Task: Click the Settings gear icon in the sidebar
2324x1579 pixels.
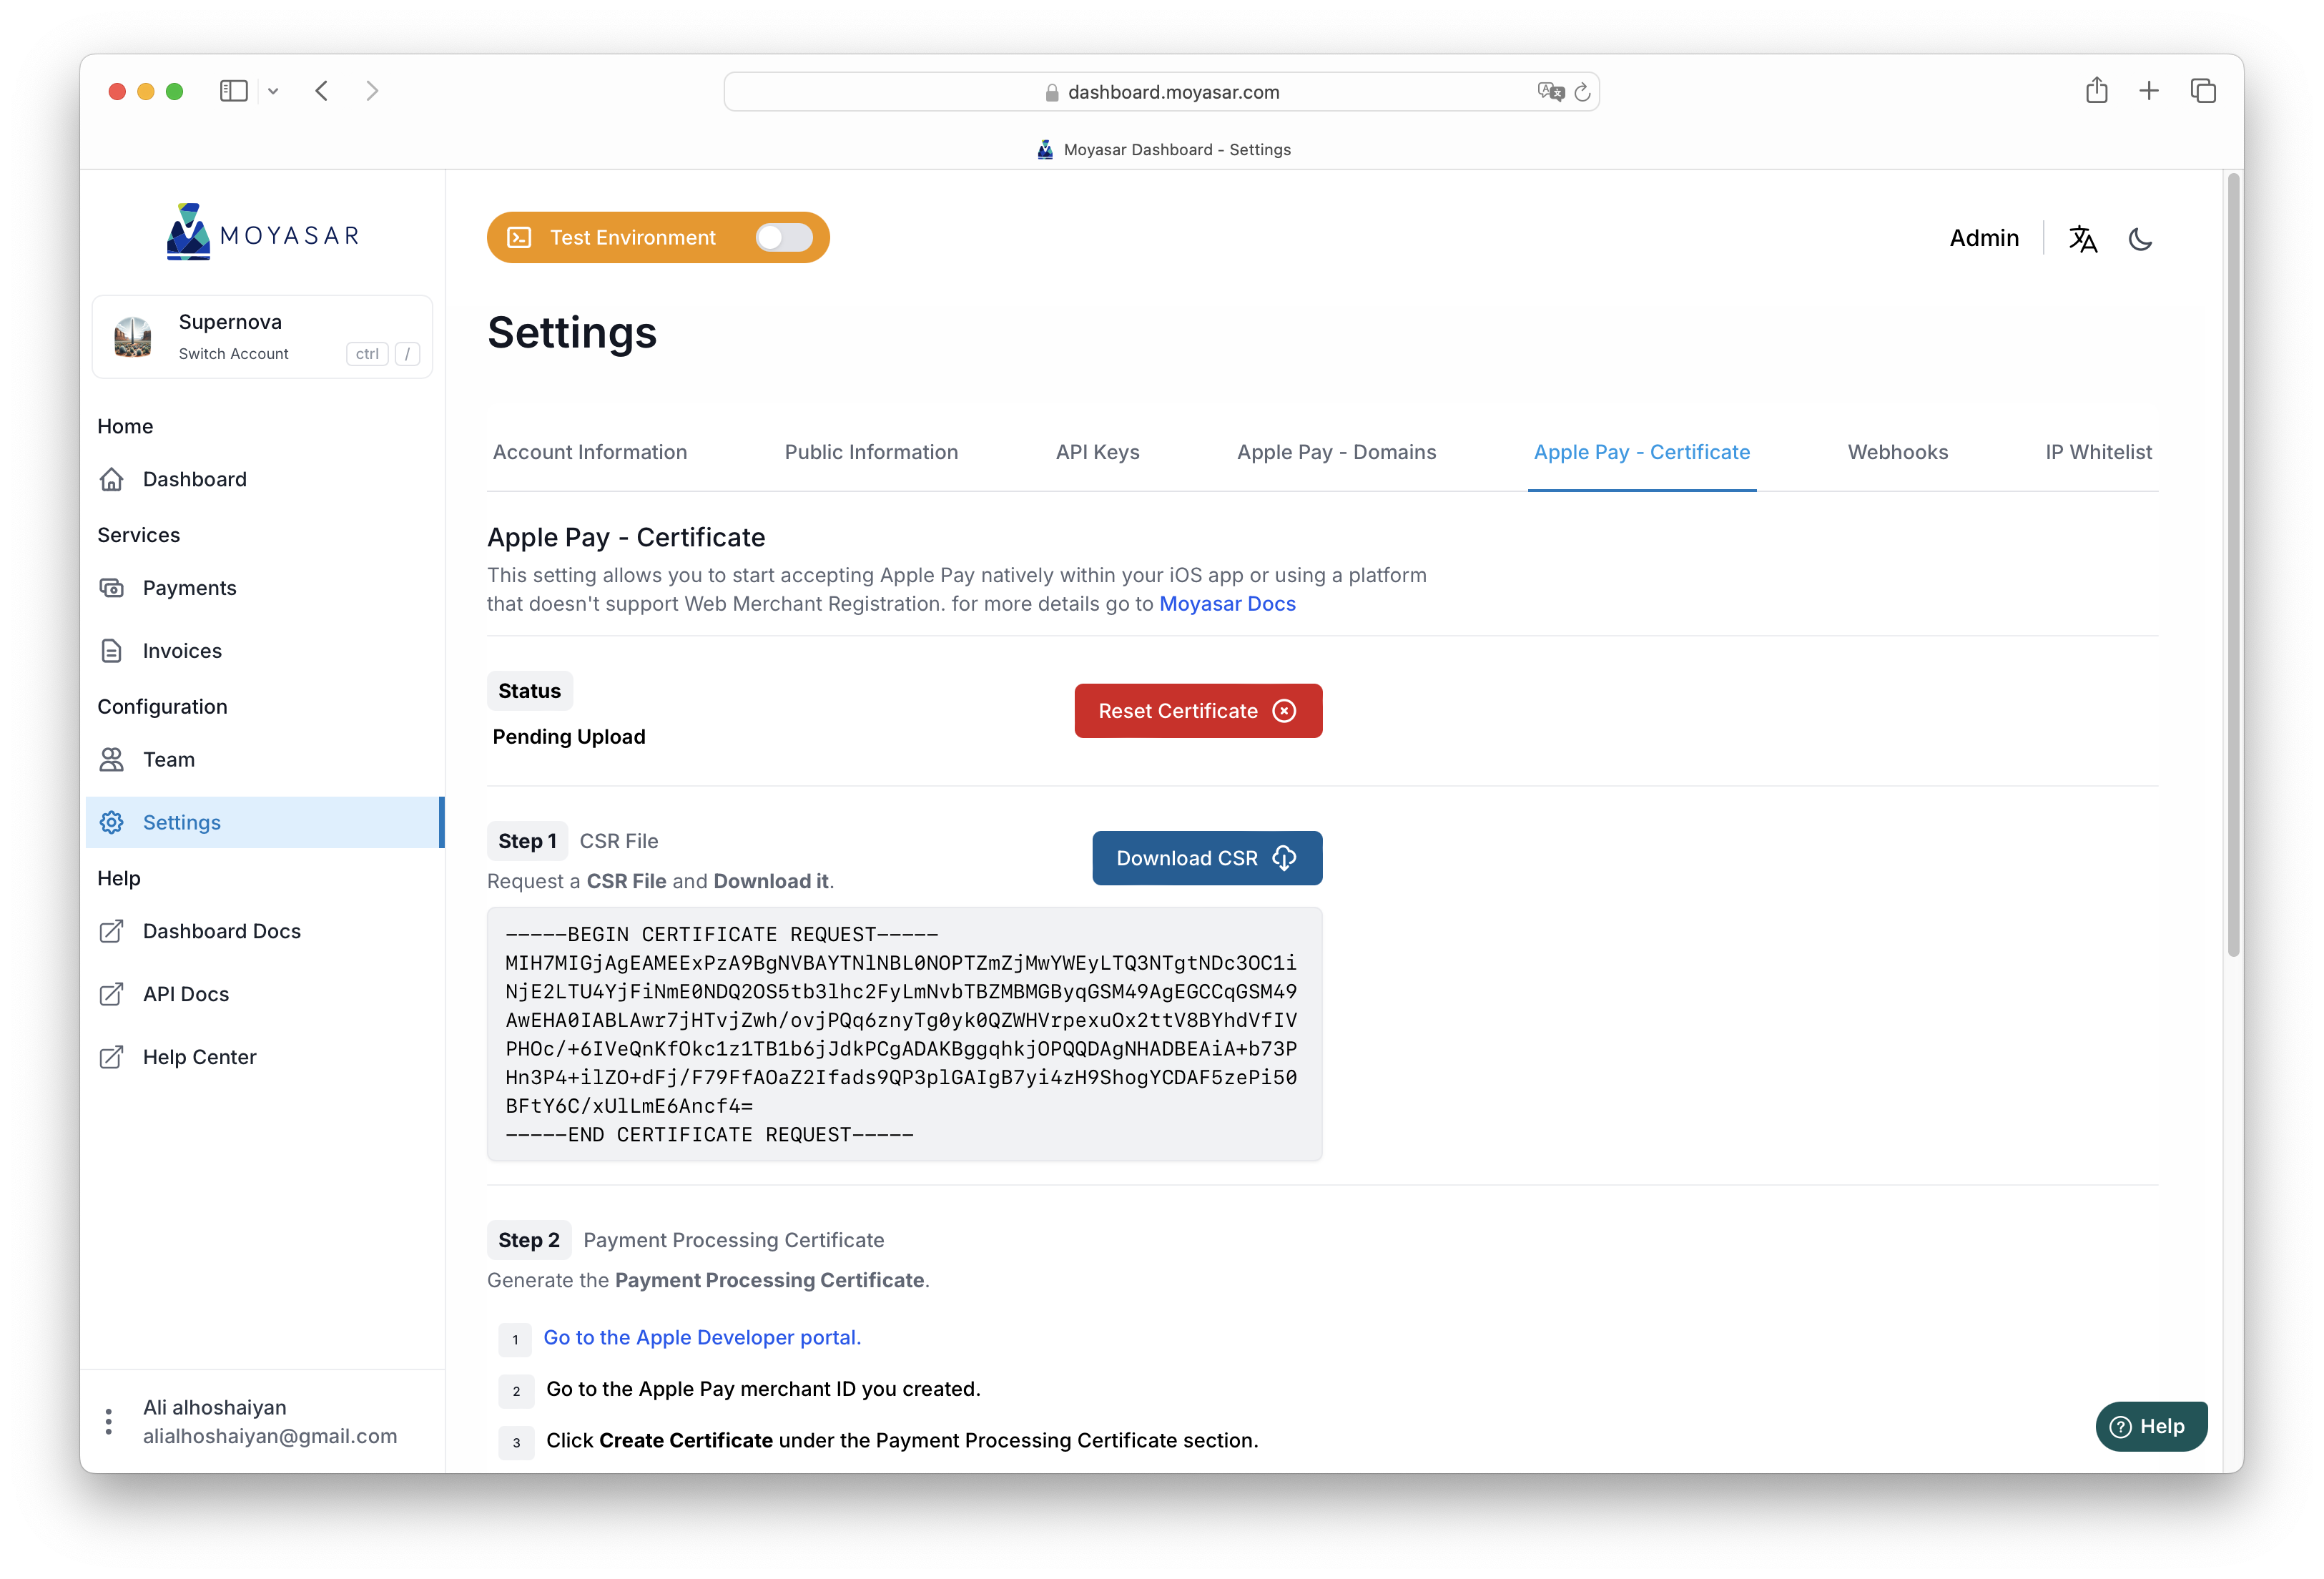Action: tap(112, 822)
